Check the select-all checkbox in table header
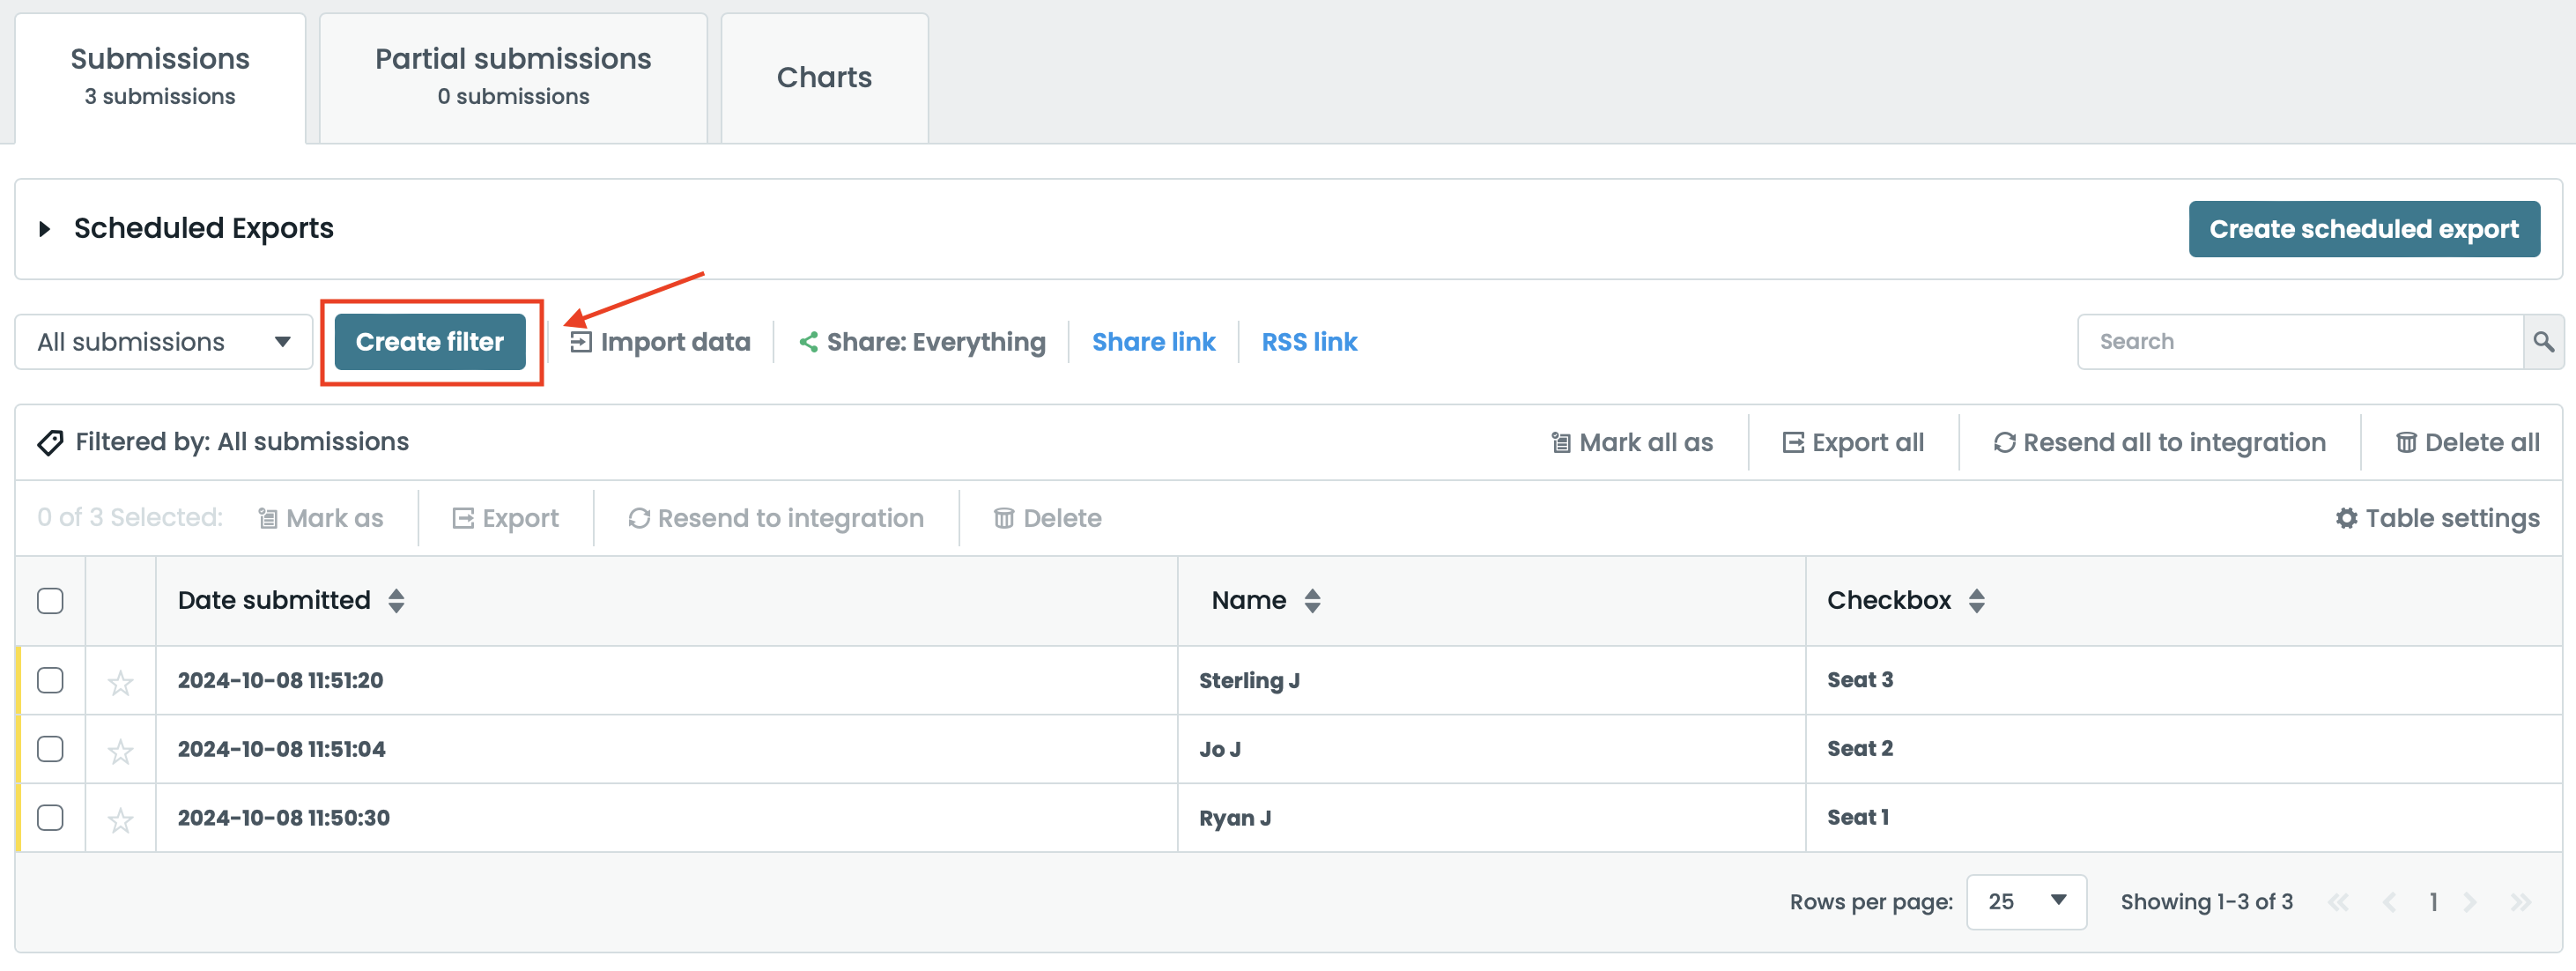This screenshot has height=971, width=2576. tap(50, 600)
